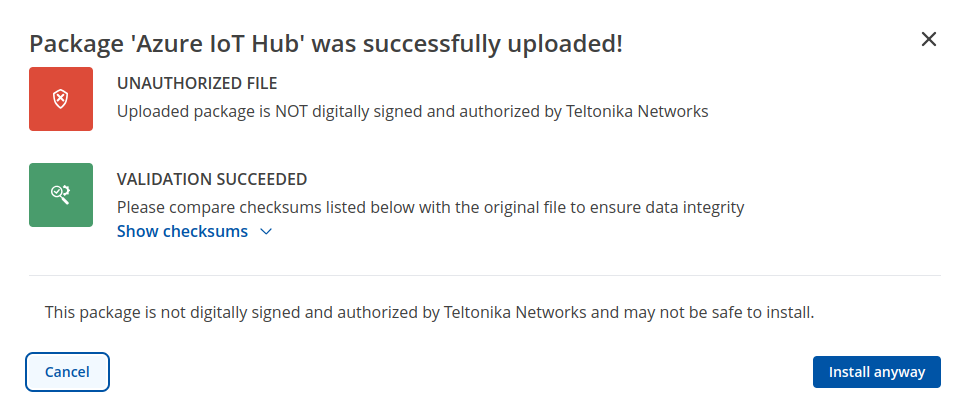Click the 'This package is not digitally signed' warning
The height and width of the screenshot is (411, 966).
(x=430, y=312)
